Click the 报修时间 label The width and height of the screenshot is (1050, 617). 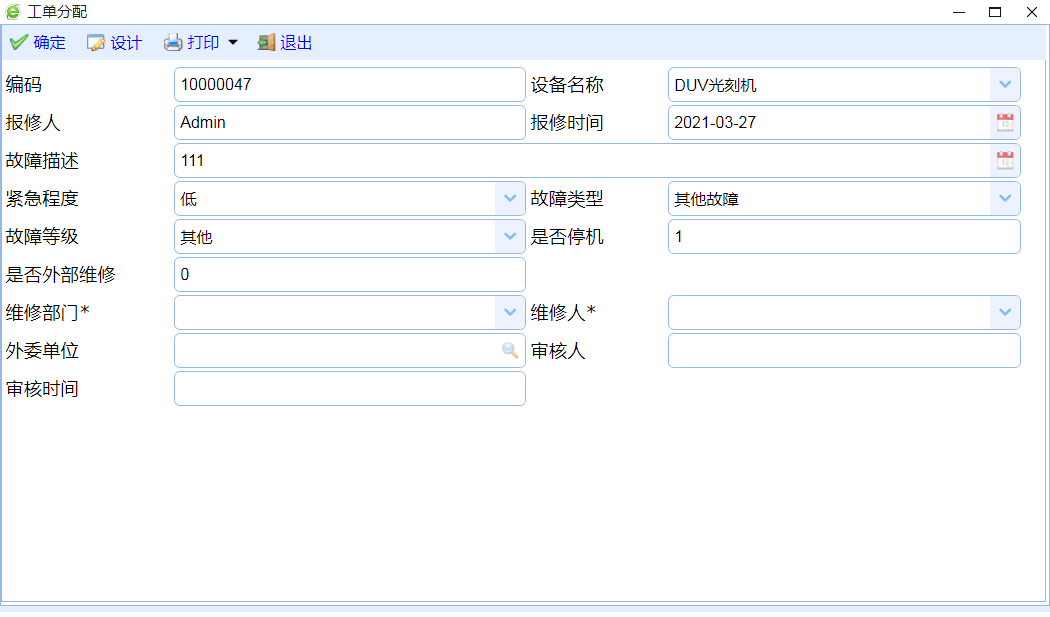(x=567, y=123)
